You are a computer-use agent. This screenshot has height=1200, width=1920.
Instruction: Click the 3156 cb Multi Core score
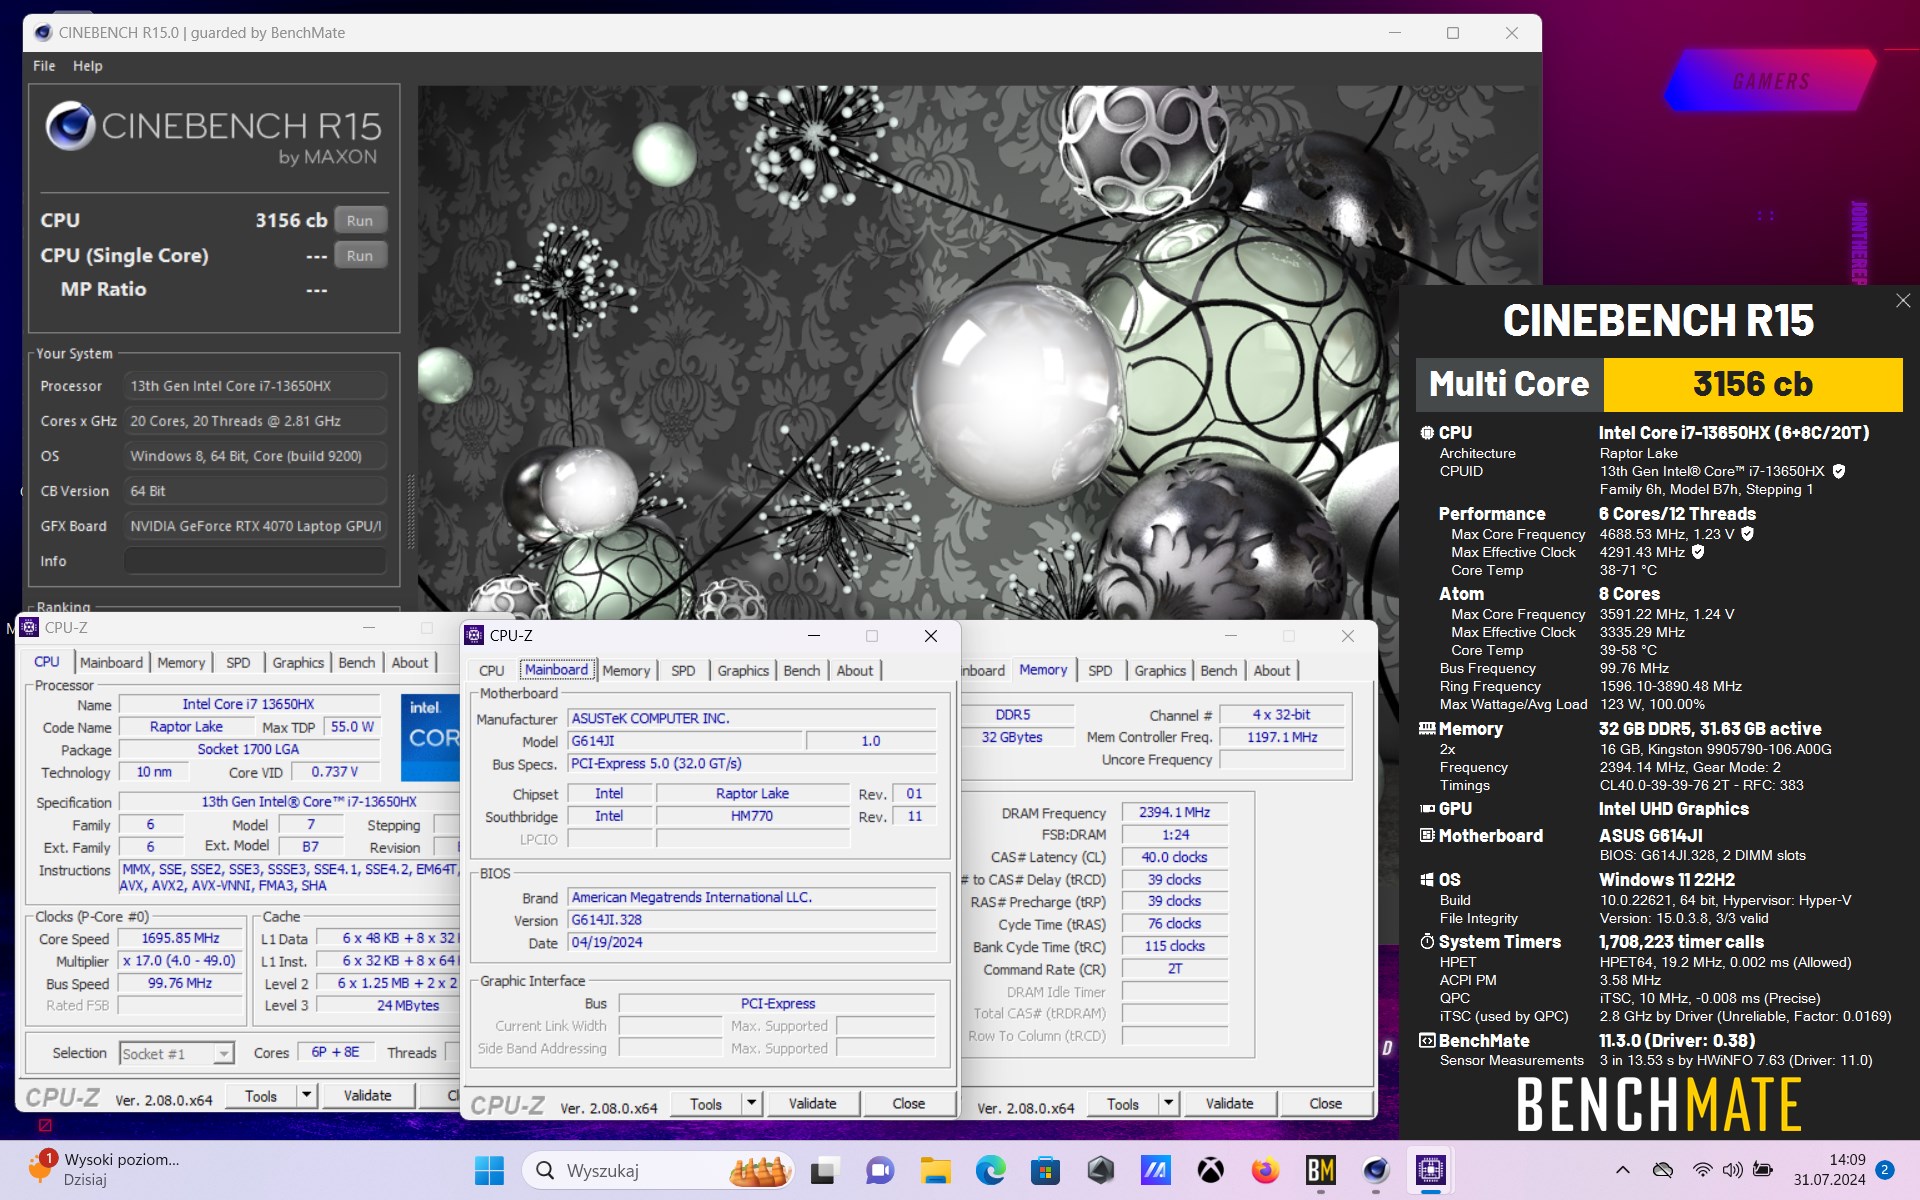[1753, 385]
